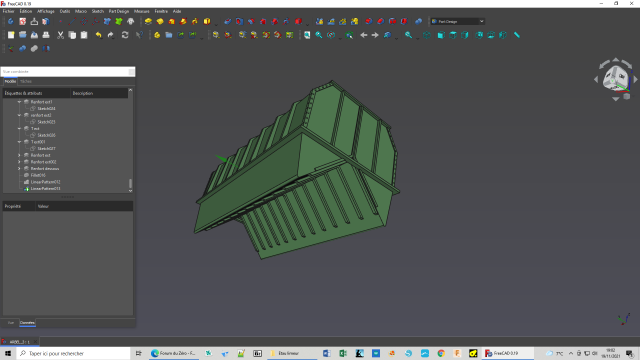The height and width of the screenshot is (360, 640).
Task: Open the Part Design workbench dropdown
Action: [x=458, y=21]
